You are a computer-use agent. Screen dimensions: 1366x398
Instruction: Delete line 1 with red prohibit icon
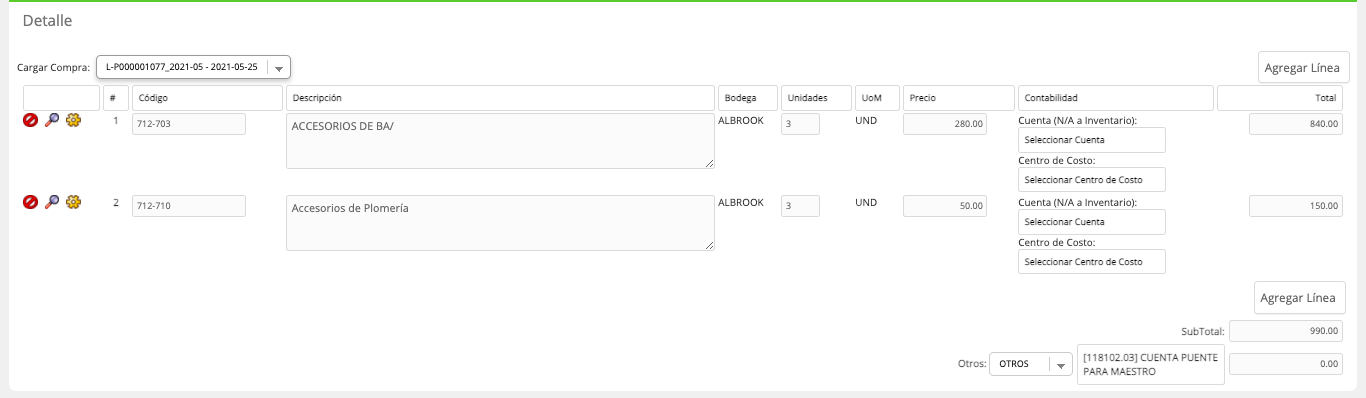click(30, 120)
